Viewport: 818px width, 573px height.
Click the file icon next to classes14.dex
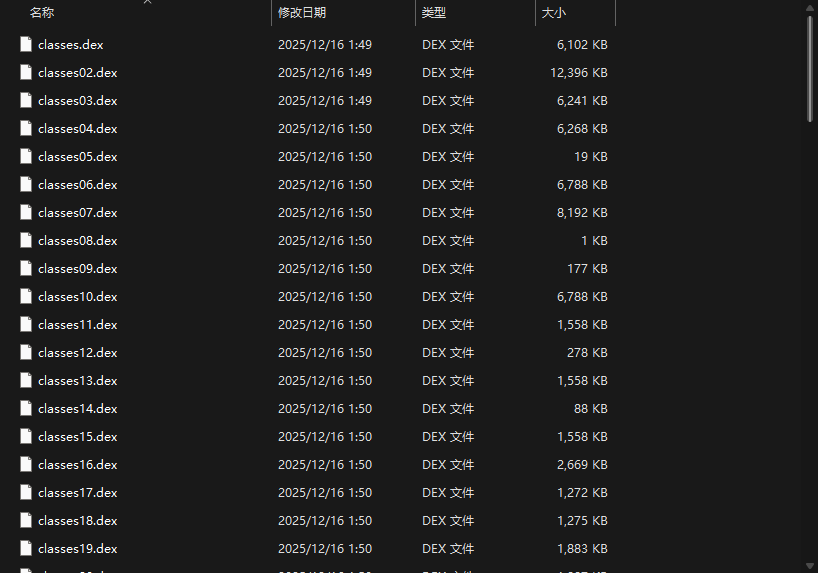pyautogui.click(x=26, y=409)
